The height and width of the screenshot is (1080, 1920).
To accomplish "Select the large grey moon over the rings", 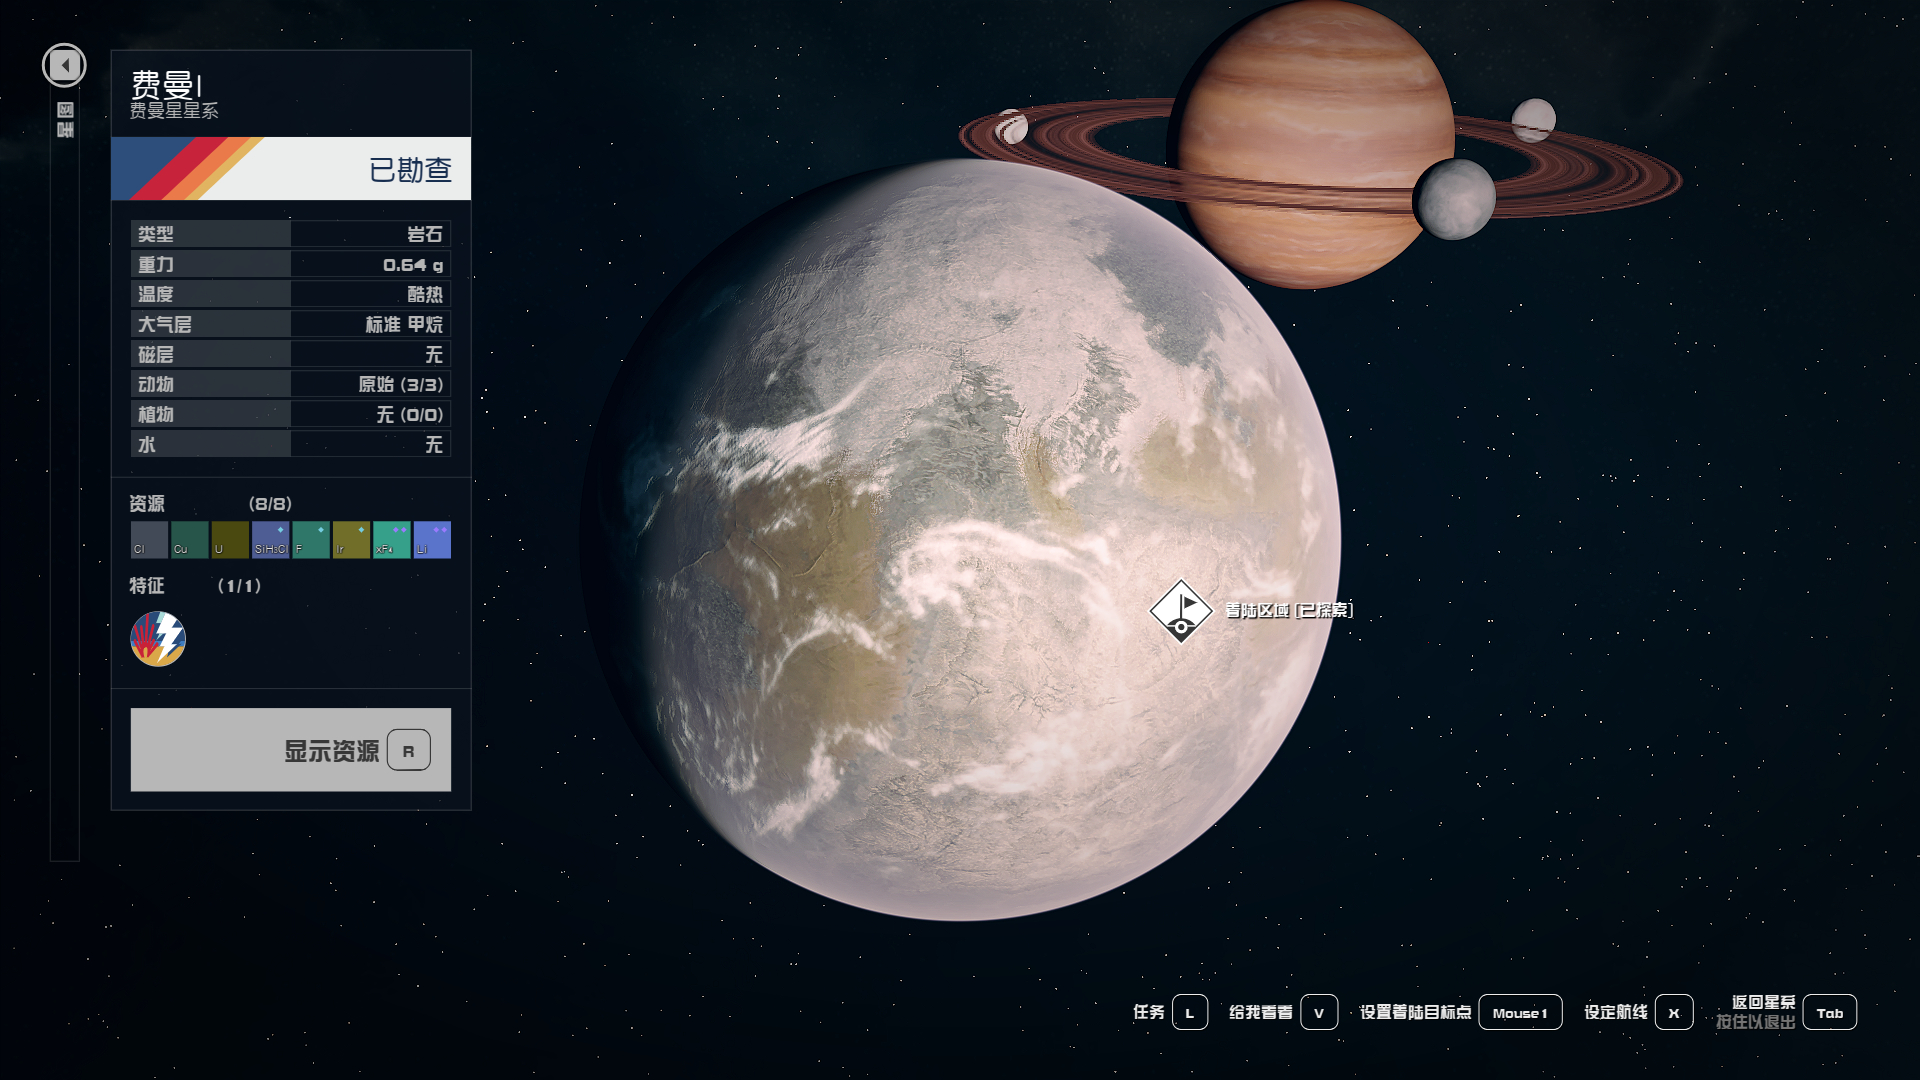I will click(1454, 199).
